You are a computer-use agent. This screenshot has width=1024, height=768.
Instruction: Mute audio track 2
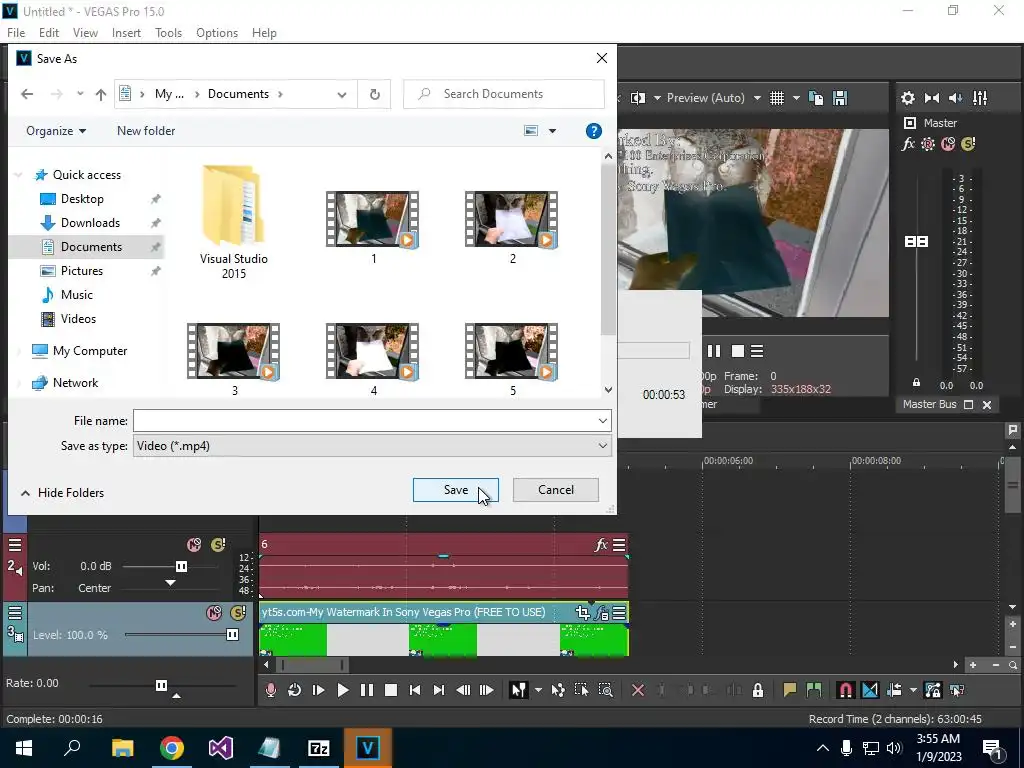click(x=194, y=545)
